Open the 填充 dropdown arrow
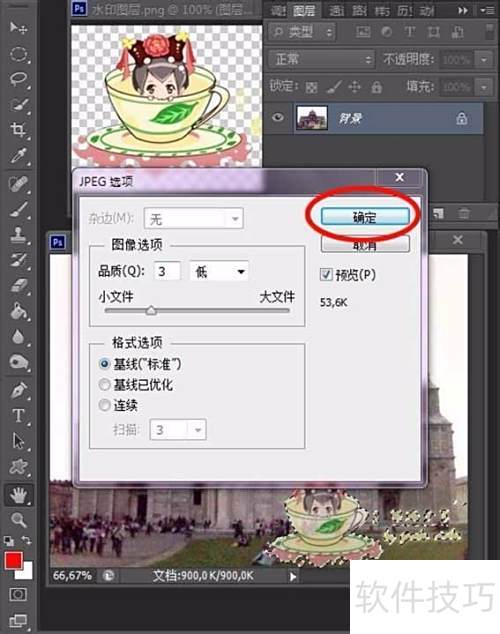 484,87
